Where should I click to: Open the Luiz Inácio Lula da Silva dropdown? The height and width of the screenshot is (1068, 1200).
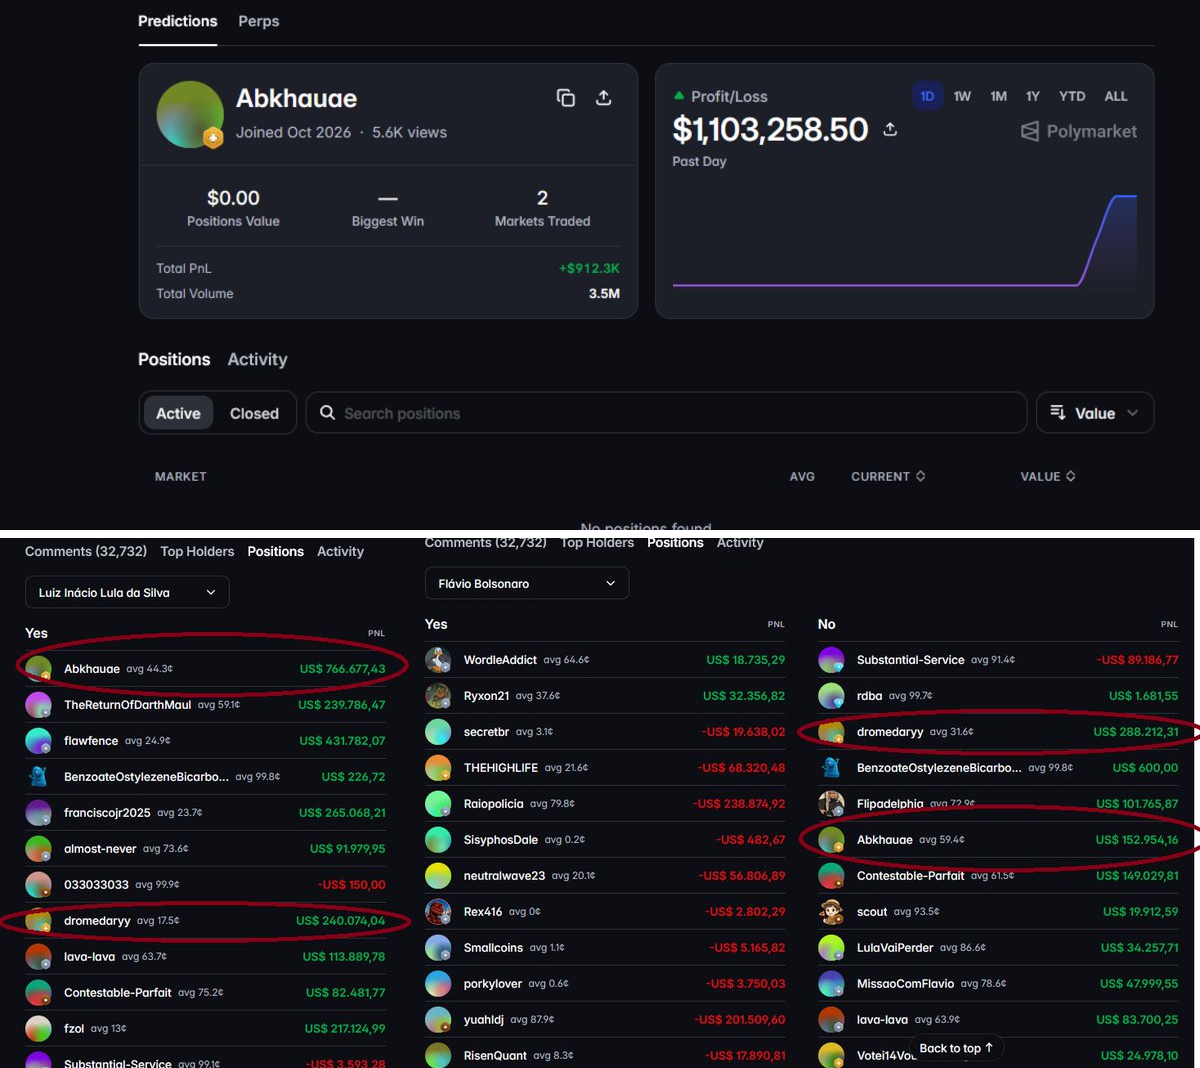click(127, 592)
